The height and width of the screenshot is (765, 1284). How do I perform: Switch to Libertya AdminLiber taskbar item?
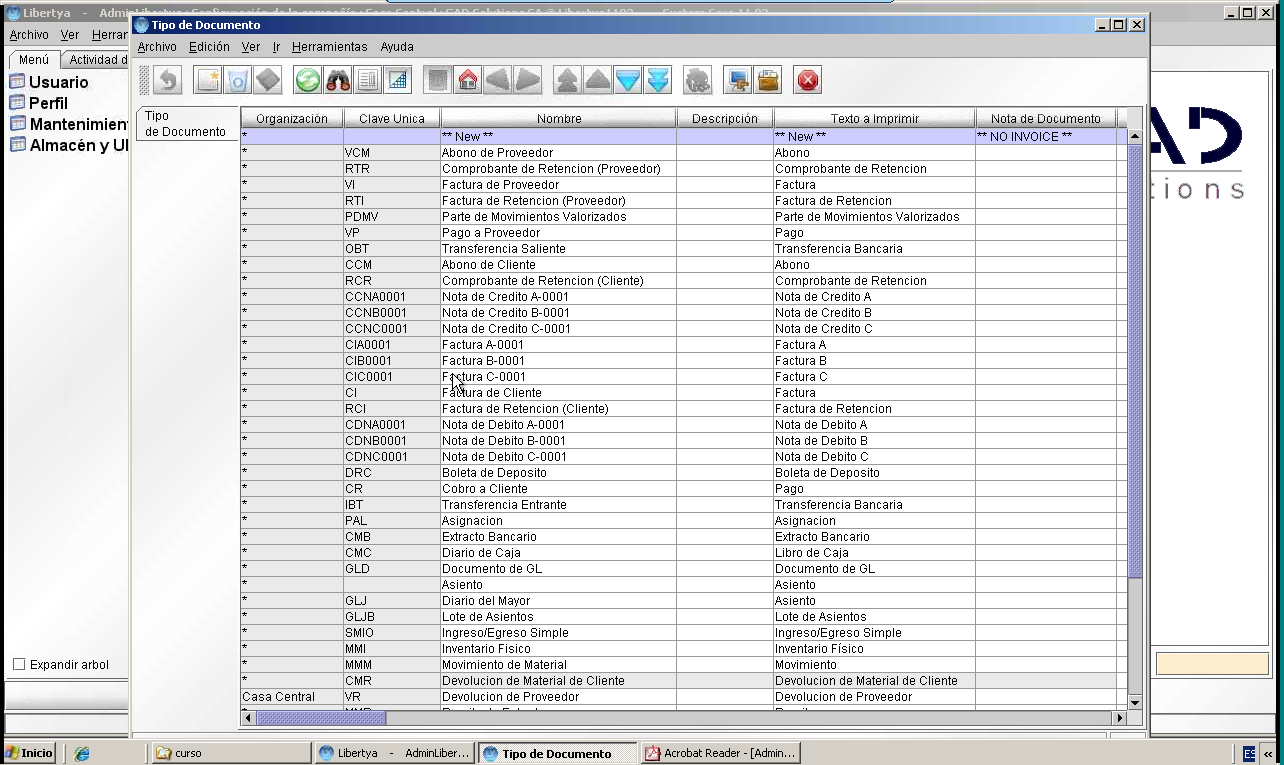394,753
